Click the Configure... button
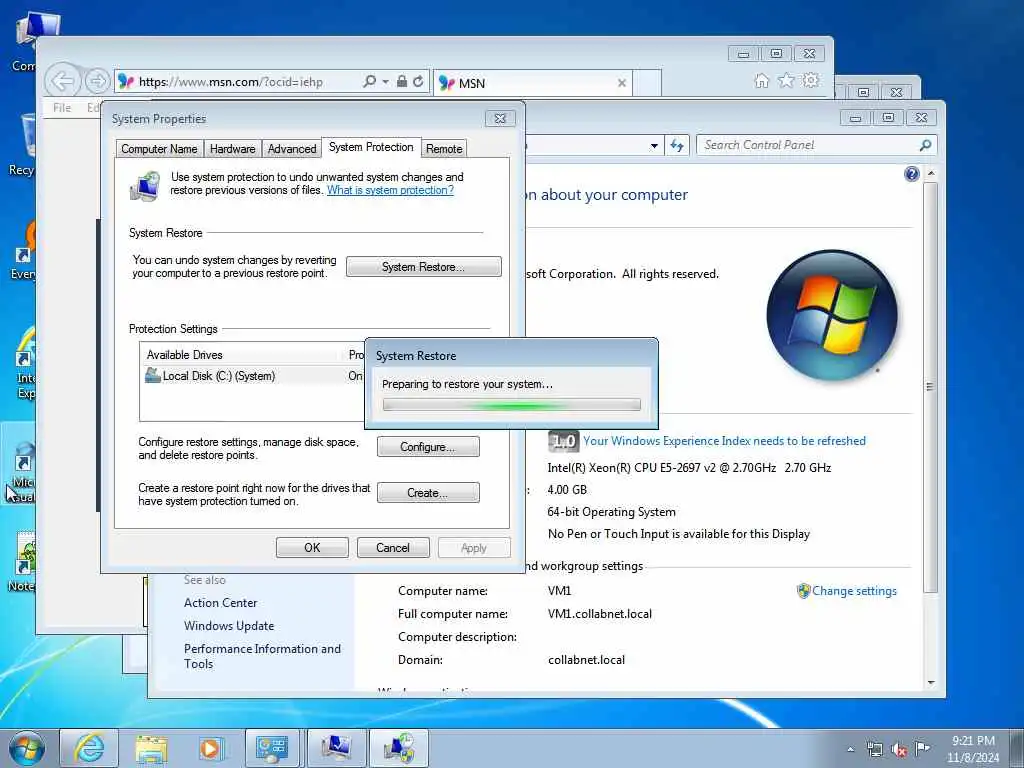This screenshot has height=768, width=1024. [x=428, y=447]
